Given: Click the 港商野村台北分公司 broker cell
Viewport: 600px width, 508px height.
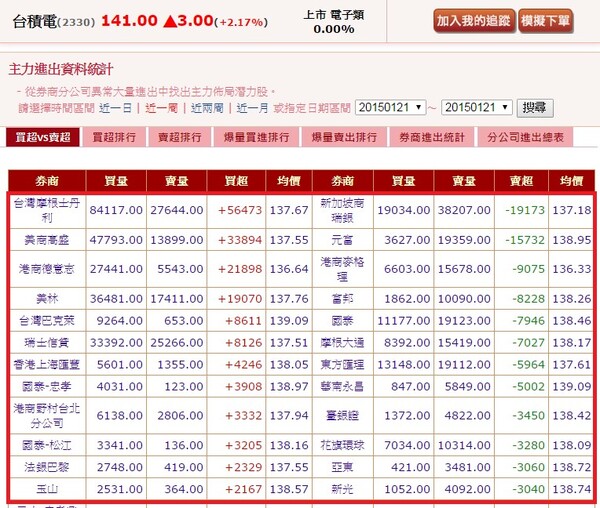Looking at the screenshot, I should coord(46,415).
